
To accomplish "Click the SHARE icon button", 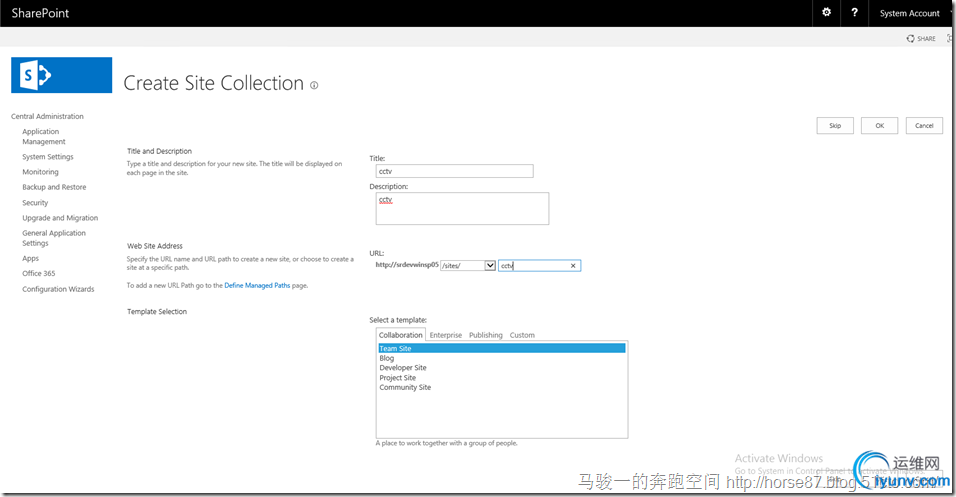I will (921, 38).
